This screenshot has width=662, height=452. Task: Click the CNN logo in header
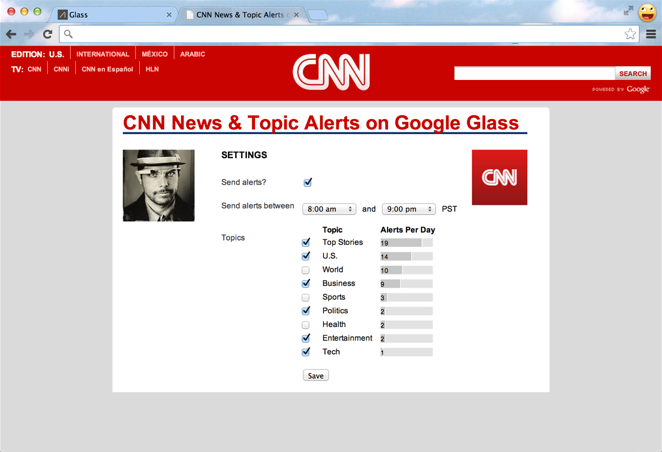pos(331,72)
